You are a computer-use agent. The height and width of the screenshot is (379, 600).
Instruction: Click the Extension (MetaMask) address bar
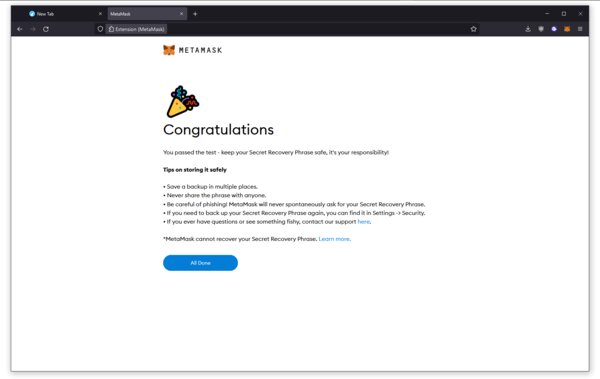click(283, 29)
